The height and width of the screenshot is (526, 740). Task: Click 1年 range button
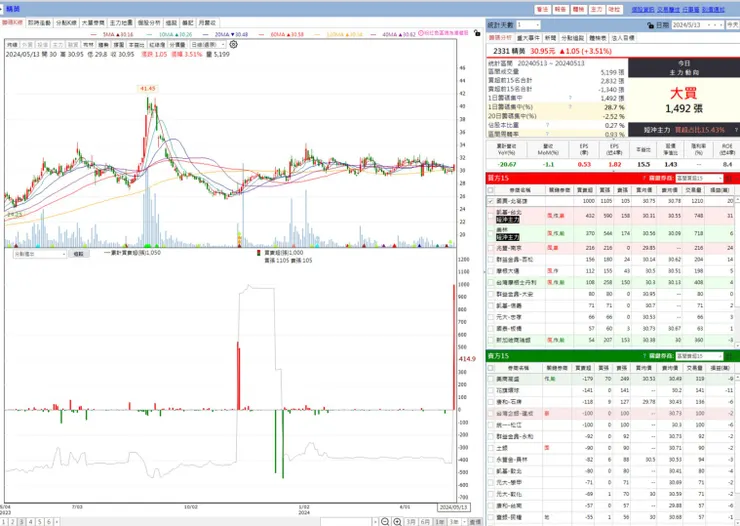click(440, 522)
